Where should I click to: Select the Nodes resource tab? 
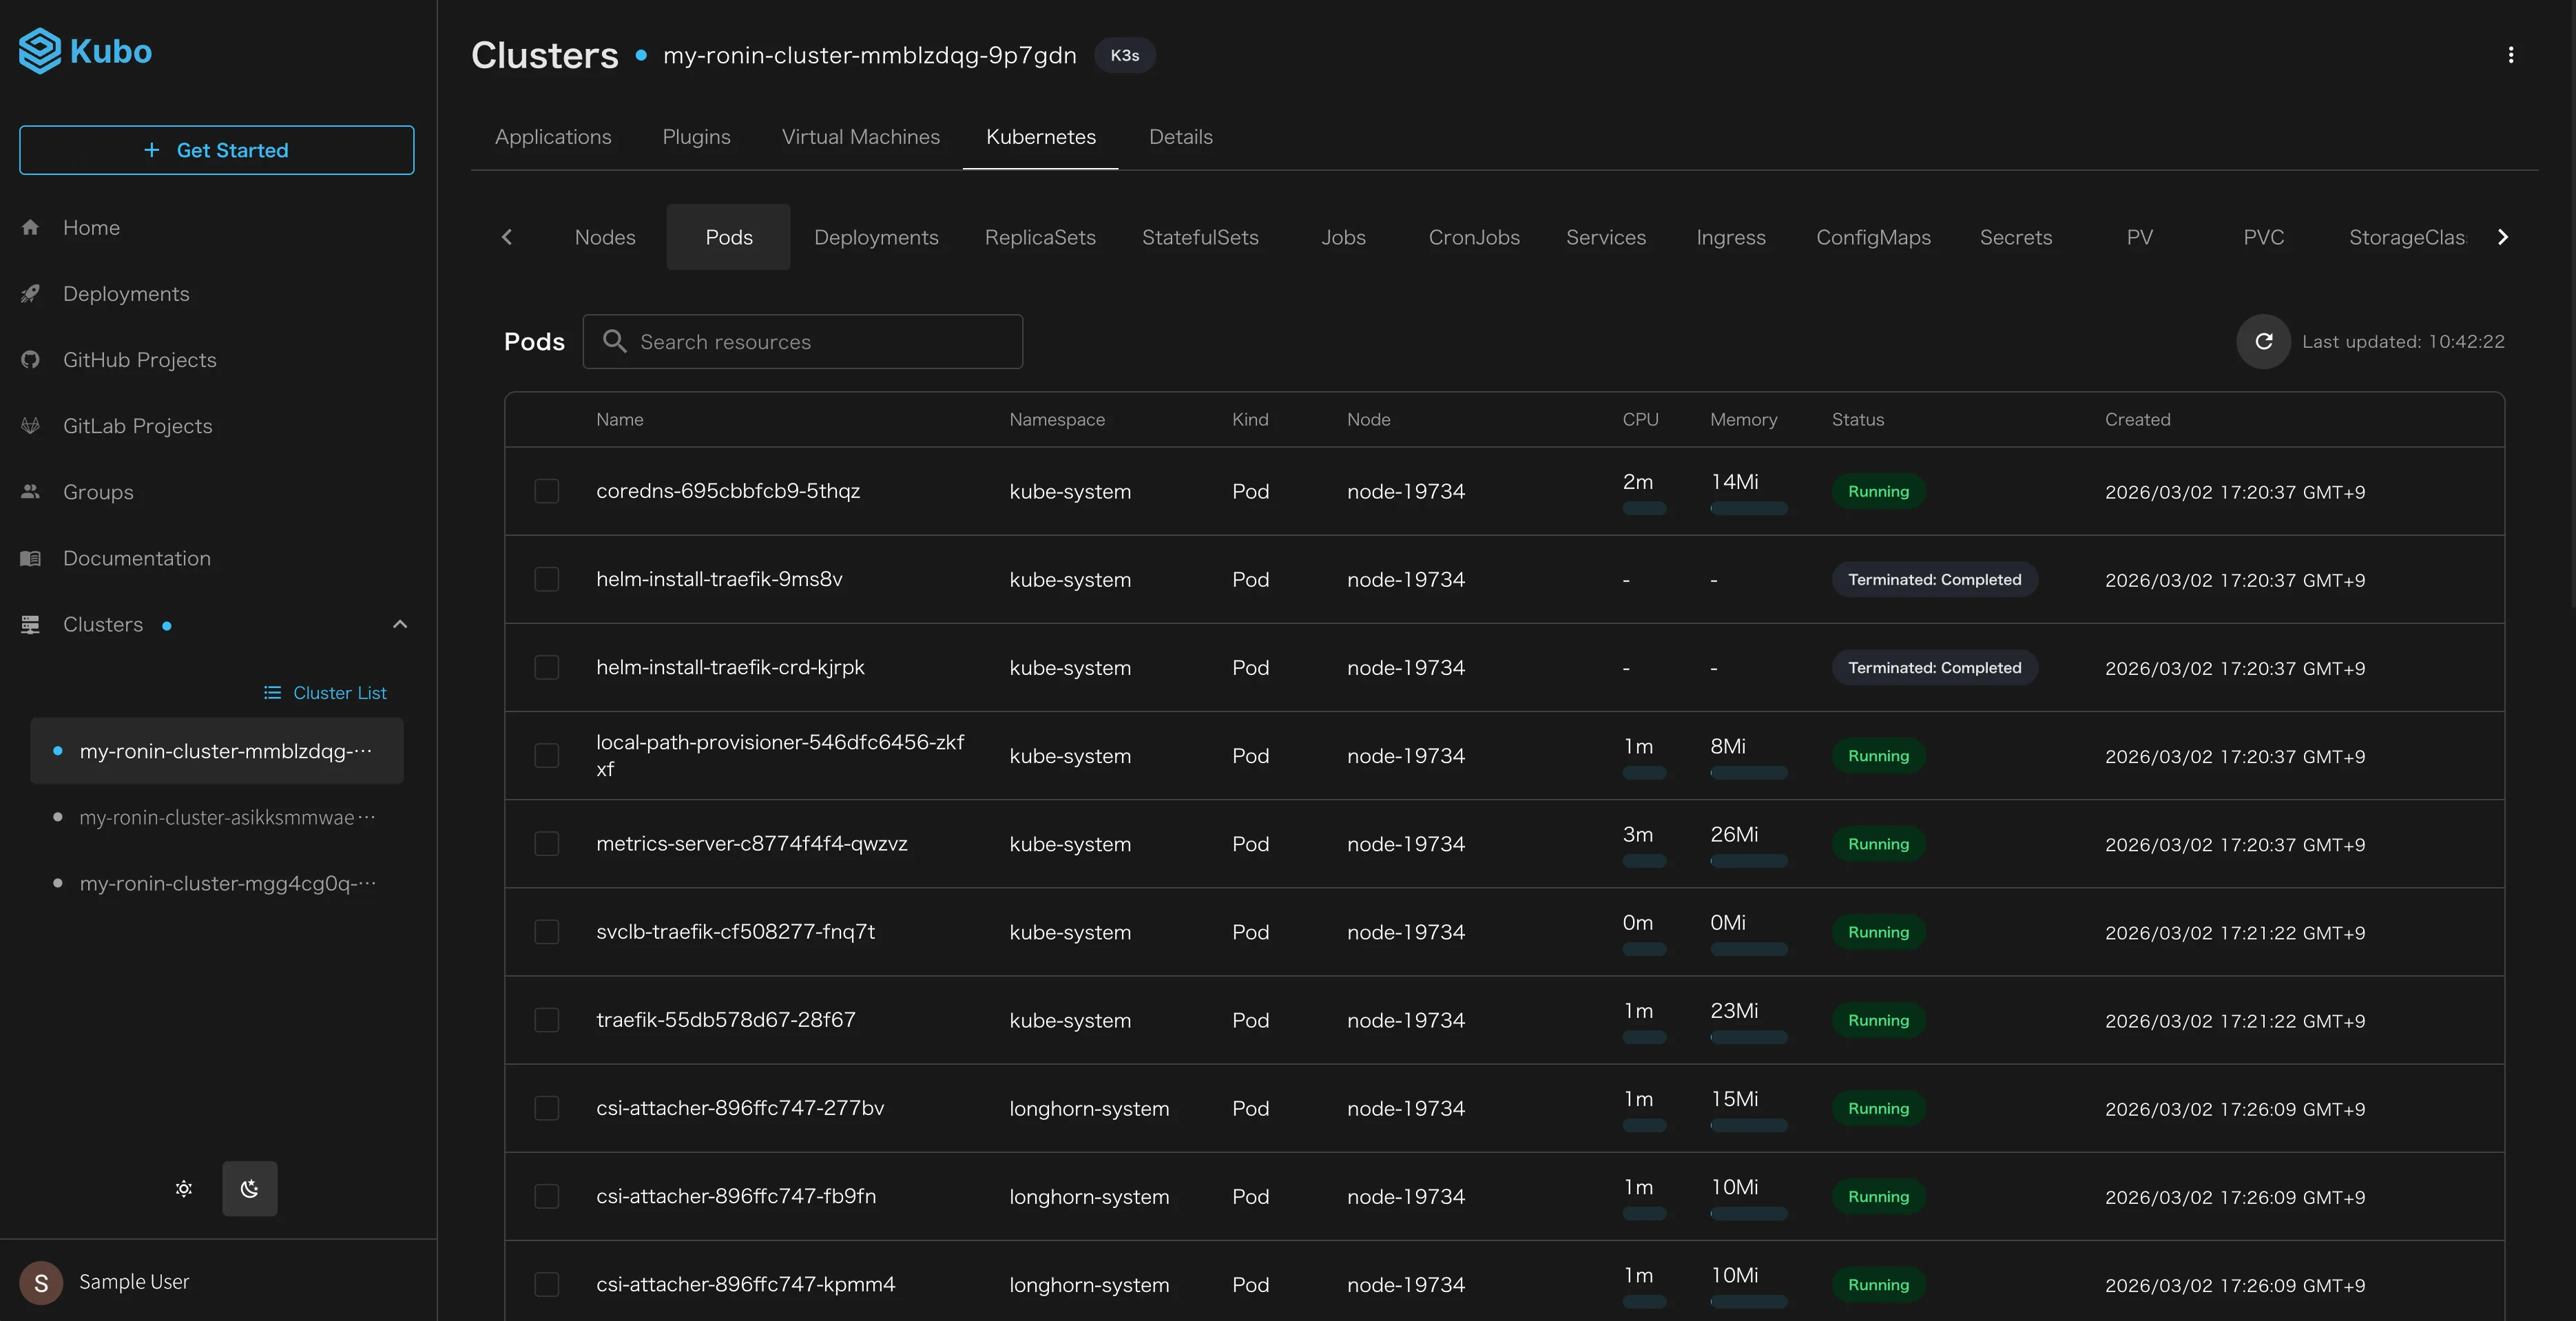(605, 237)
